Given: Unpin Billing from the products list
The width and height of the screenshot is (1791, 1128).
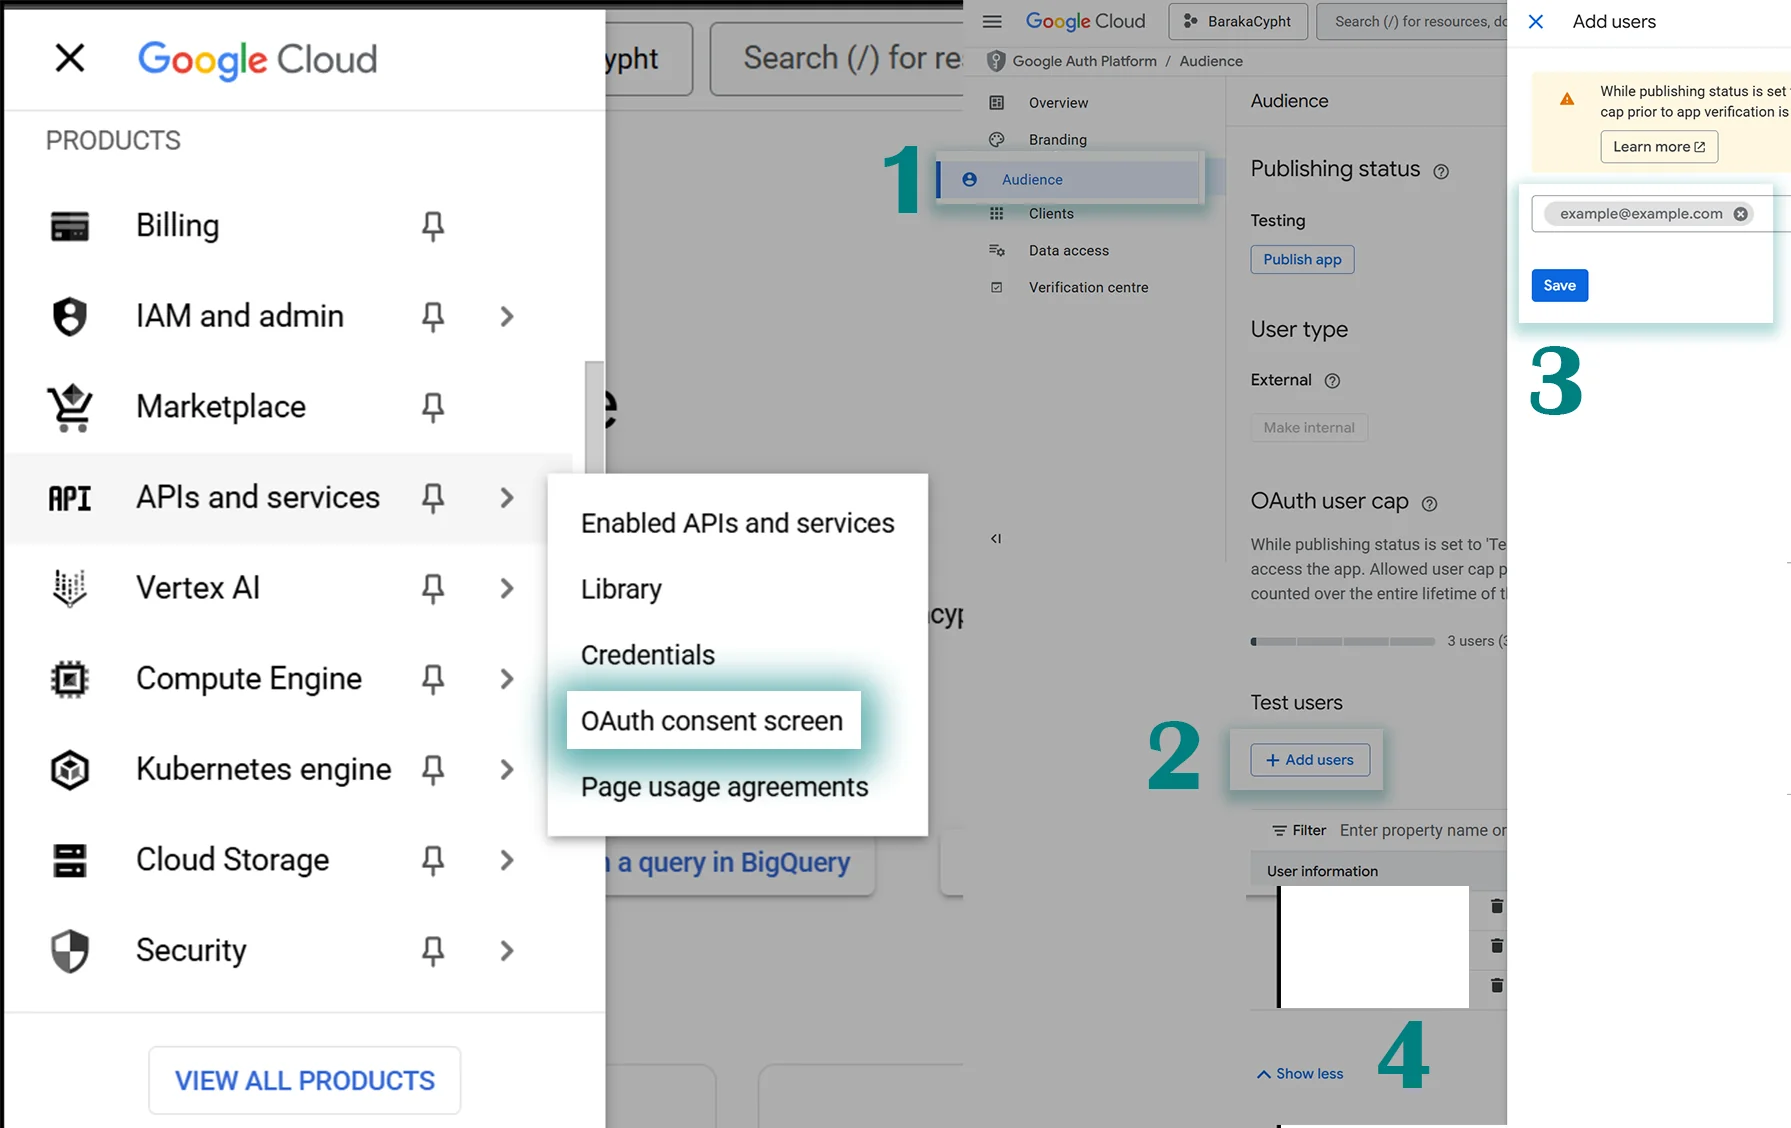Looking at the screenshot, I should coord(433,226).
